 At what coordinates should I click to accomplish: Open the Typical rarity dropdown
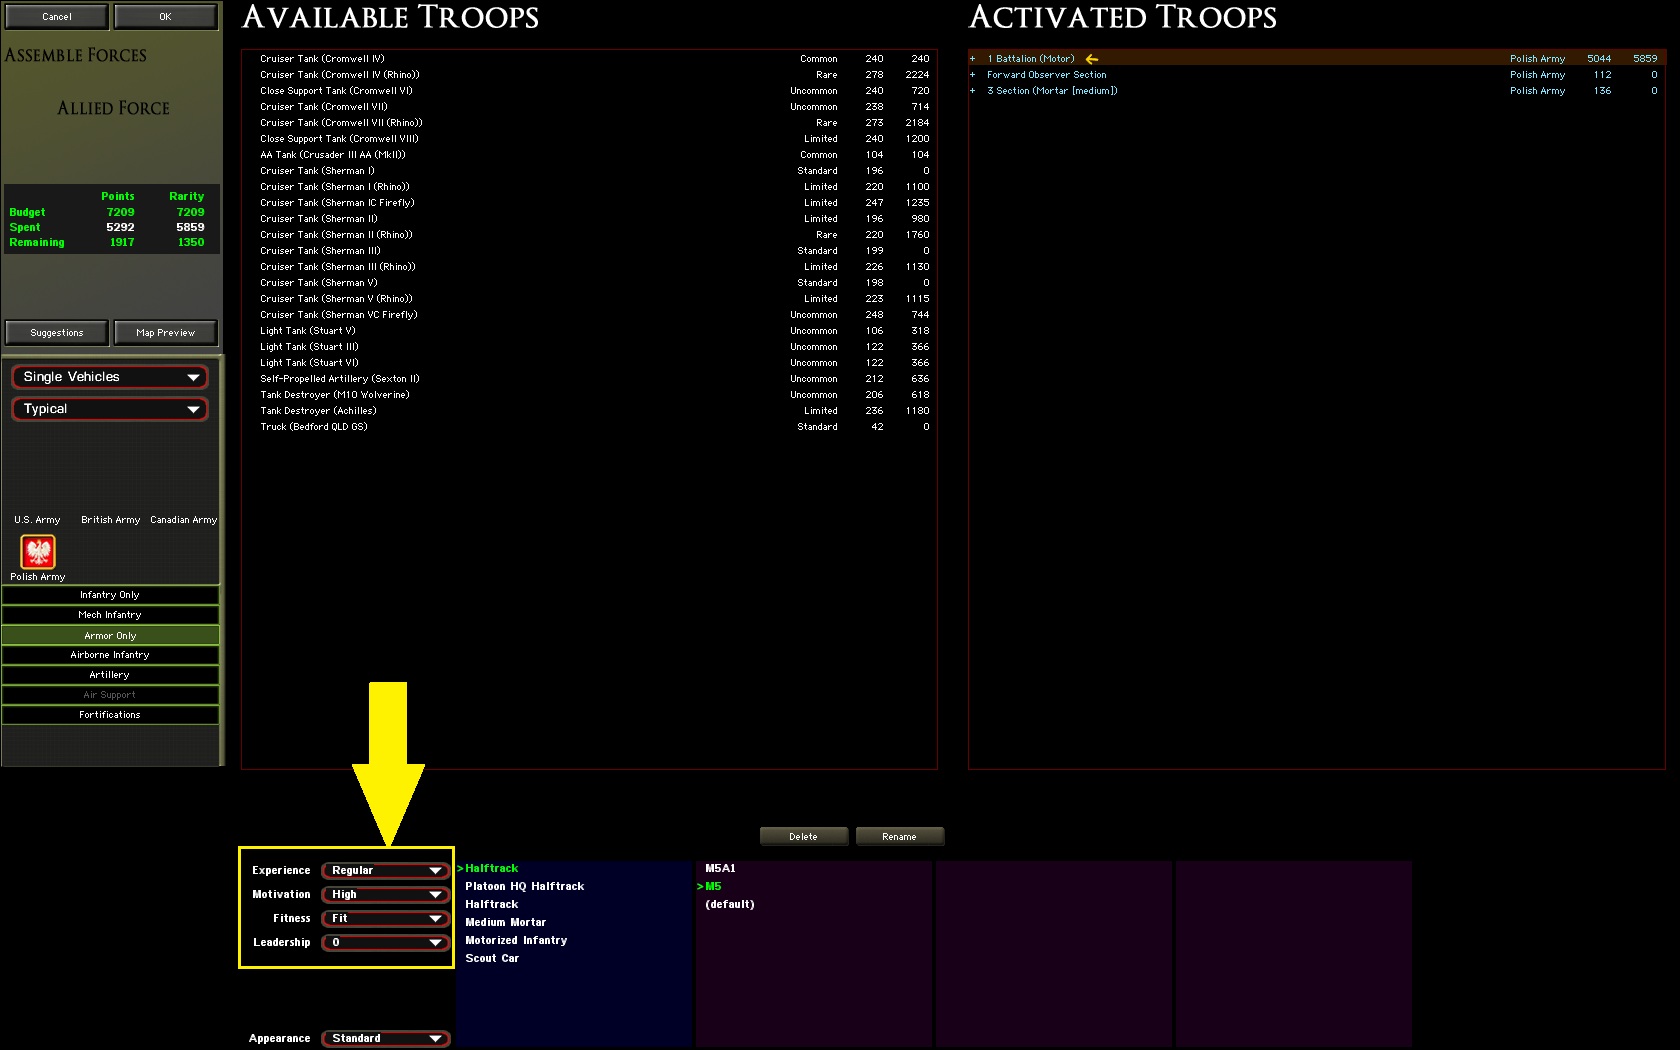pyautogui.click(x=110, y=409)
